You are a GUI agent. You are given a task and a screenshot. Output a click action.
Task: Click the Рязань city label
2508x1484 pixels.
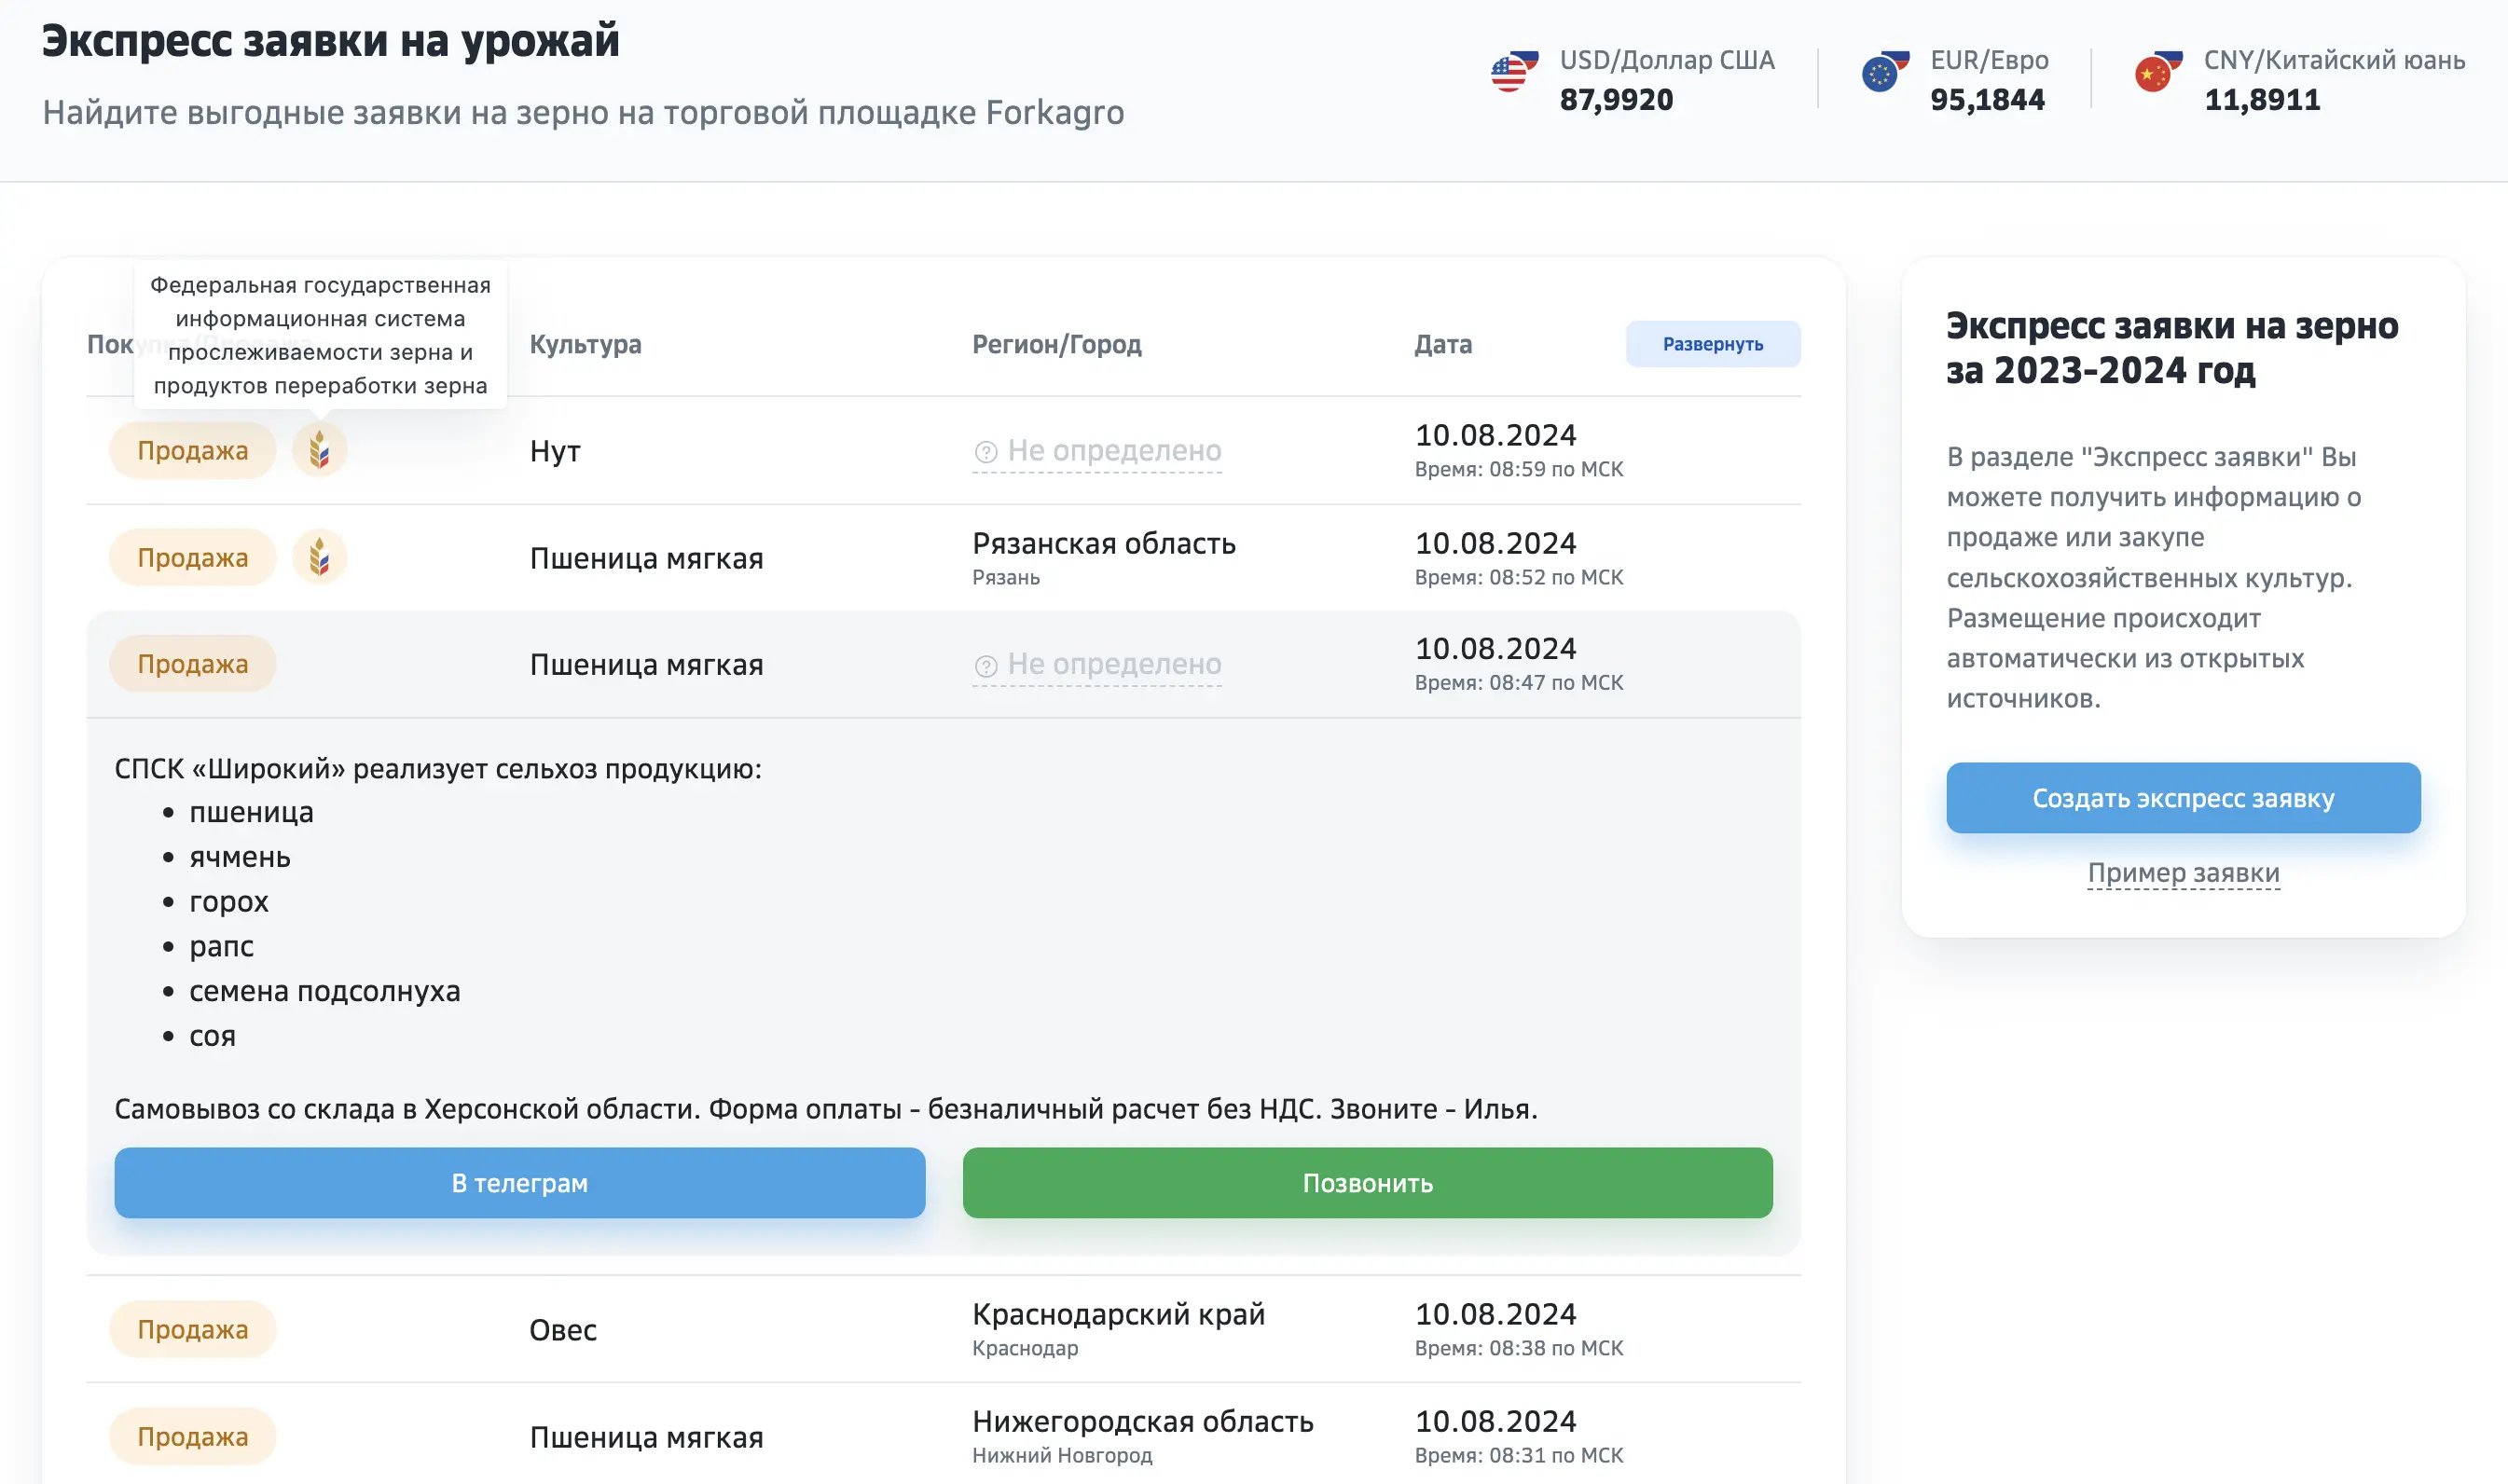[x=1006, y=577]
